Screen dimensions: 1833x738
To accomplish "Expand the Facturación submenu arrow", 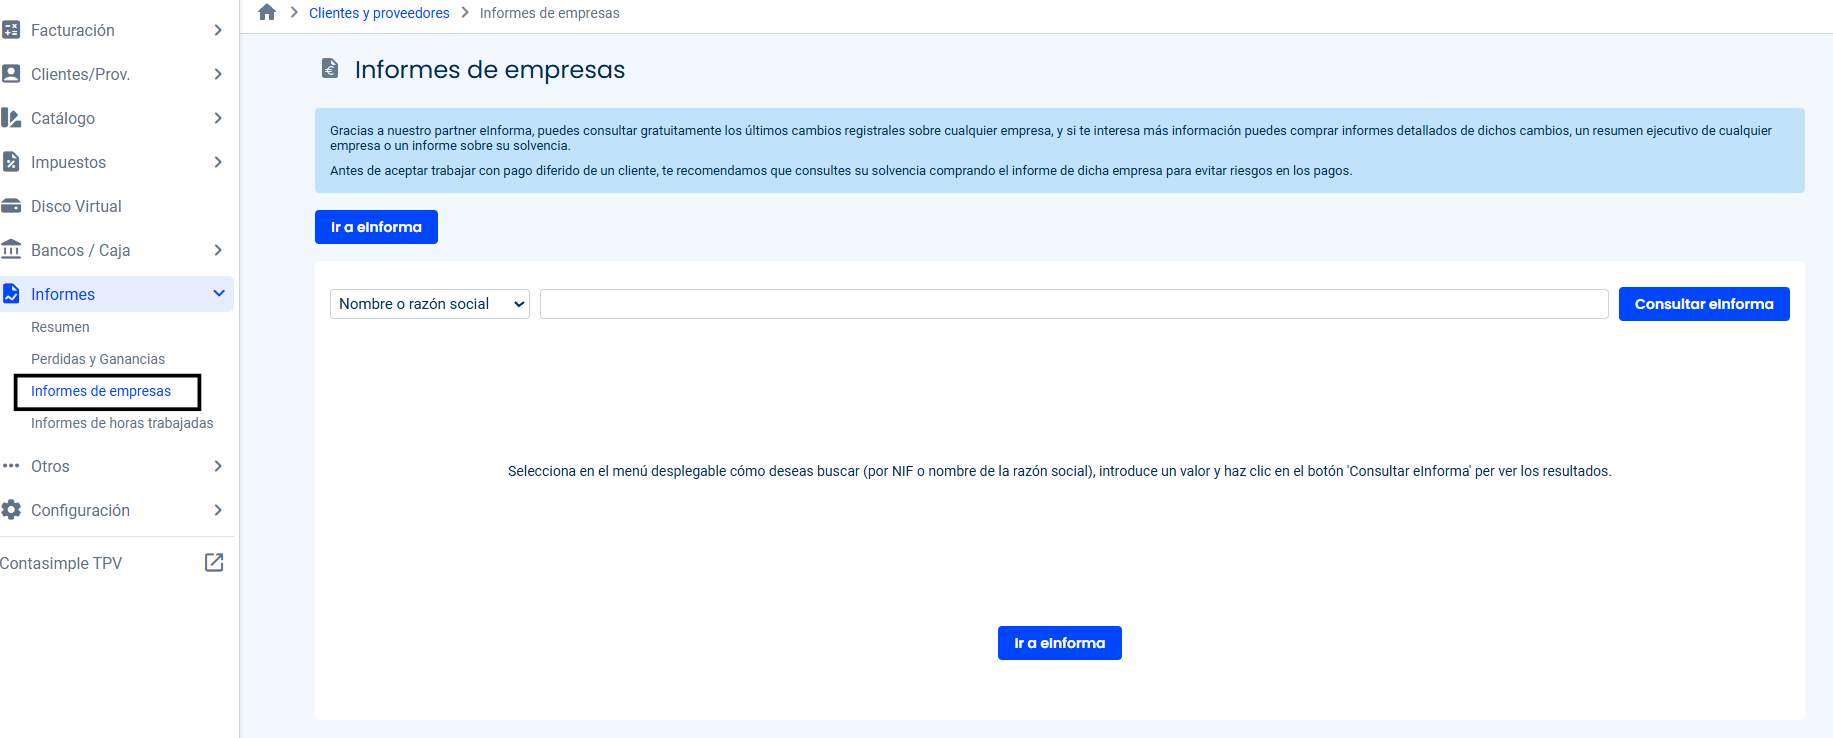I will tap(218, 30).
